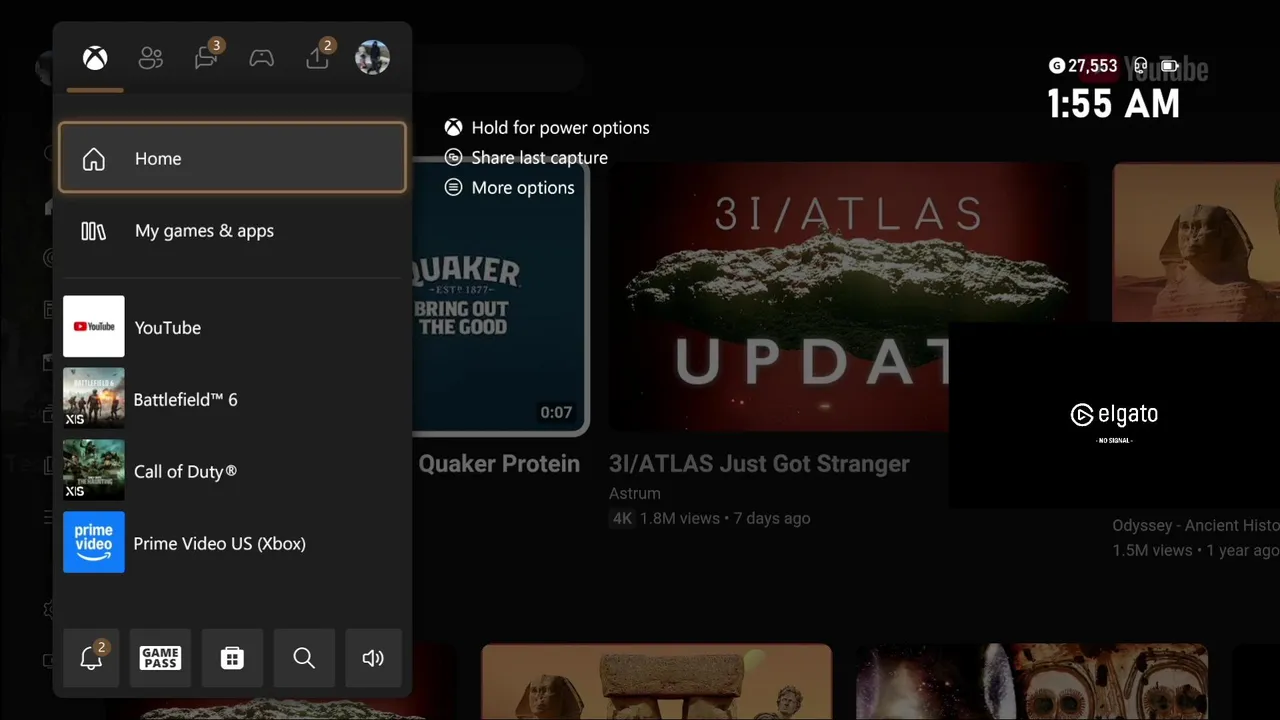Open the Parties & chats tab

207,58
